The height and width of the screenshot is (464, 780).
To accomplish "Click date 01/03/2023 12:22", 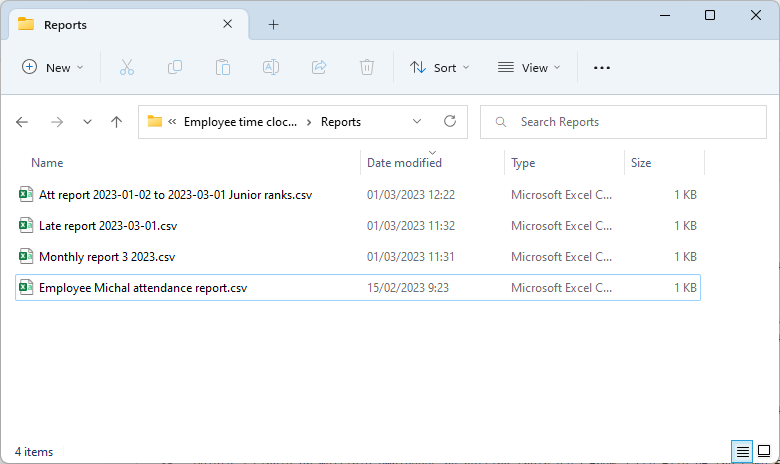I will pos(411,194).
